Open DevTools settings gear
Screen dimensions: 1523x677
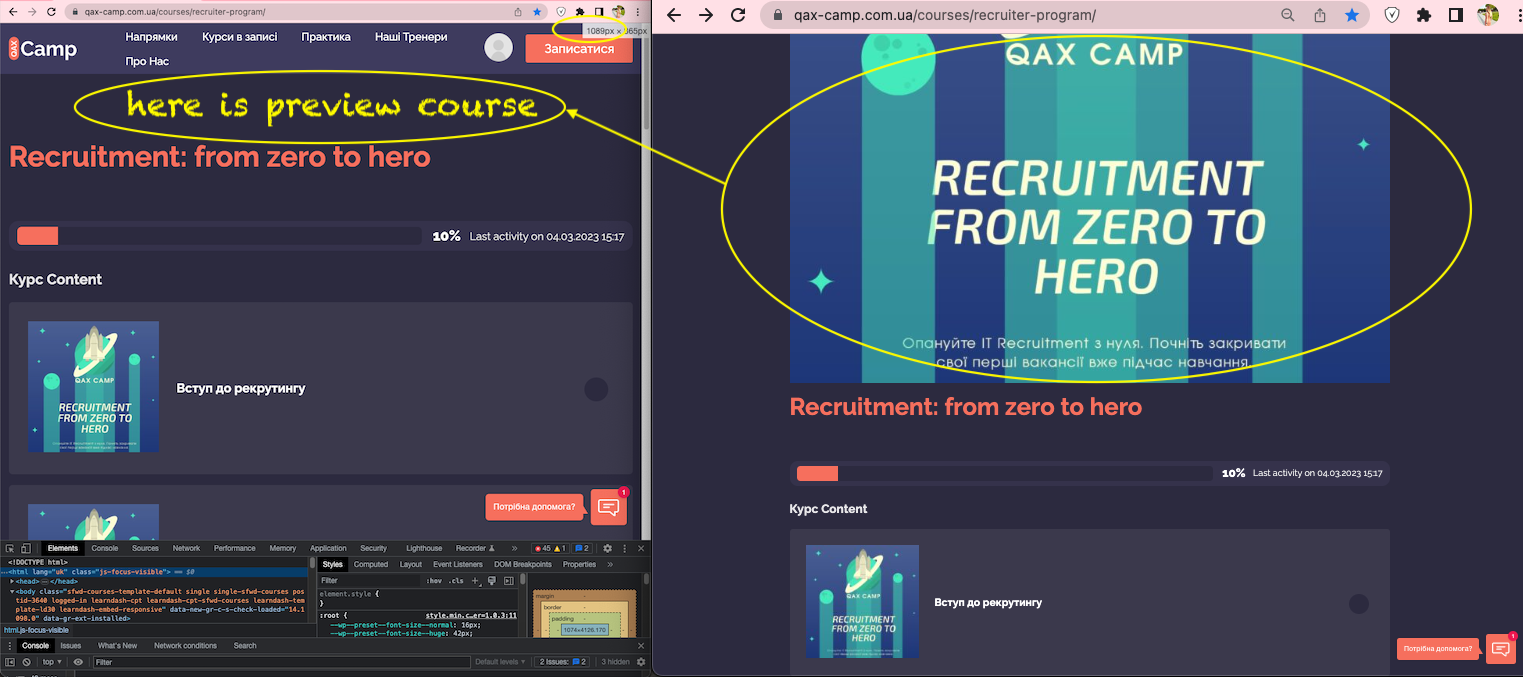click(x=605, y=548)
